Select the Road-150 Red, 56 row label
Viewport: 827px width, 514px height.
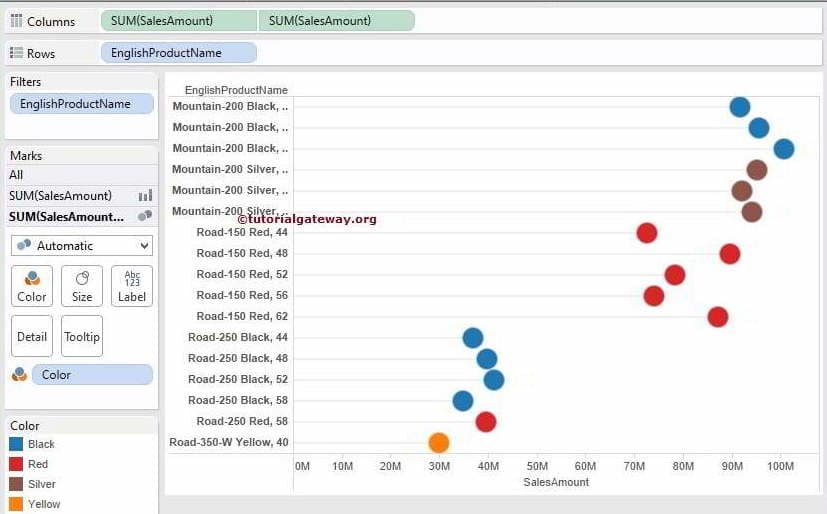click(242, 295)
